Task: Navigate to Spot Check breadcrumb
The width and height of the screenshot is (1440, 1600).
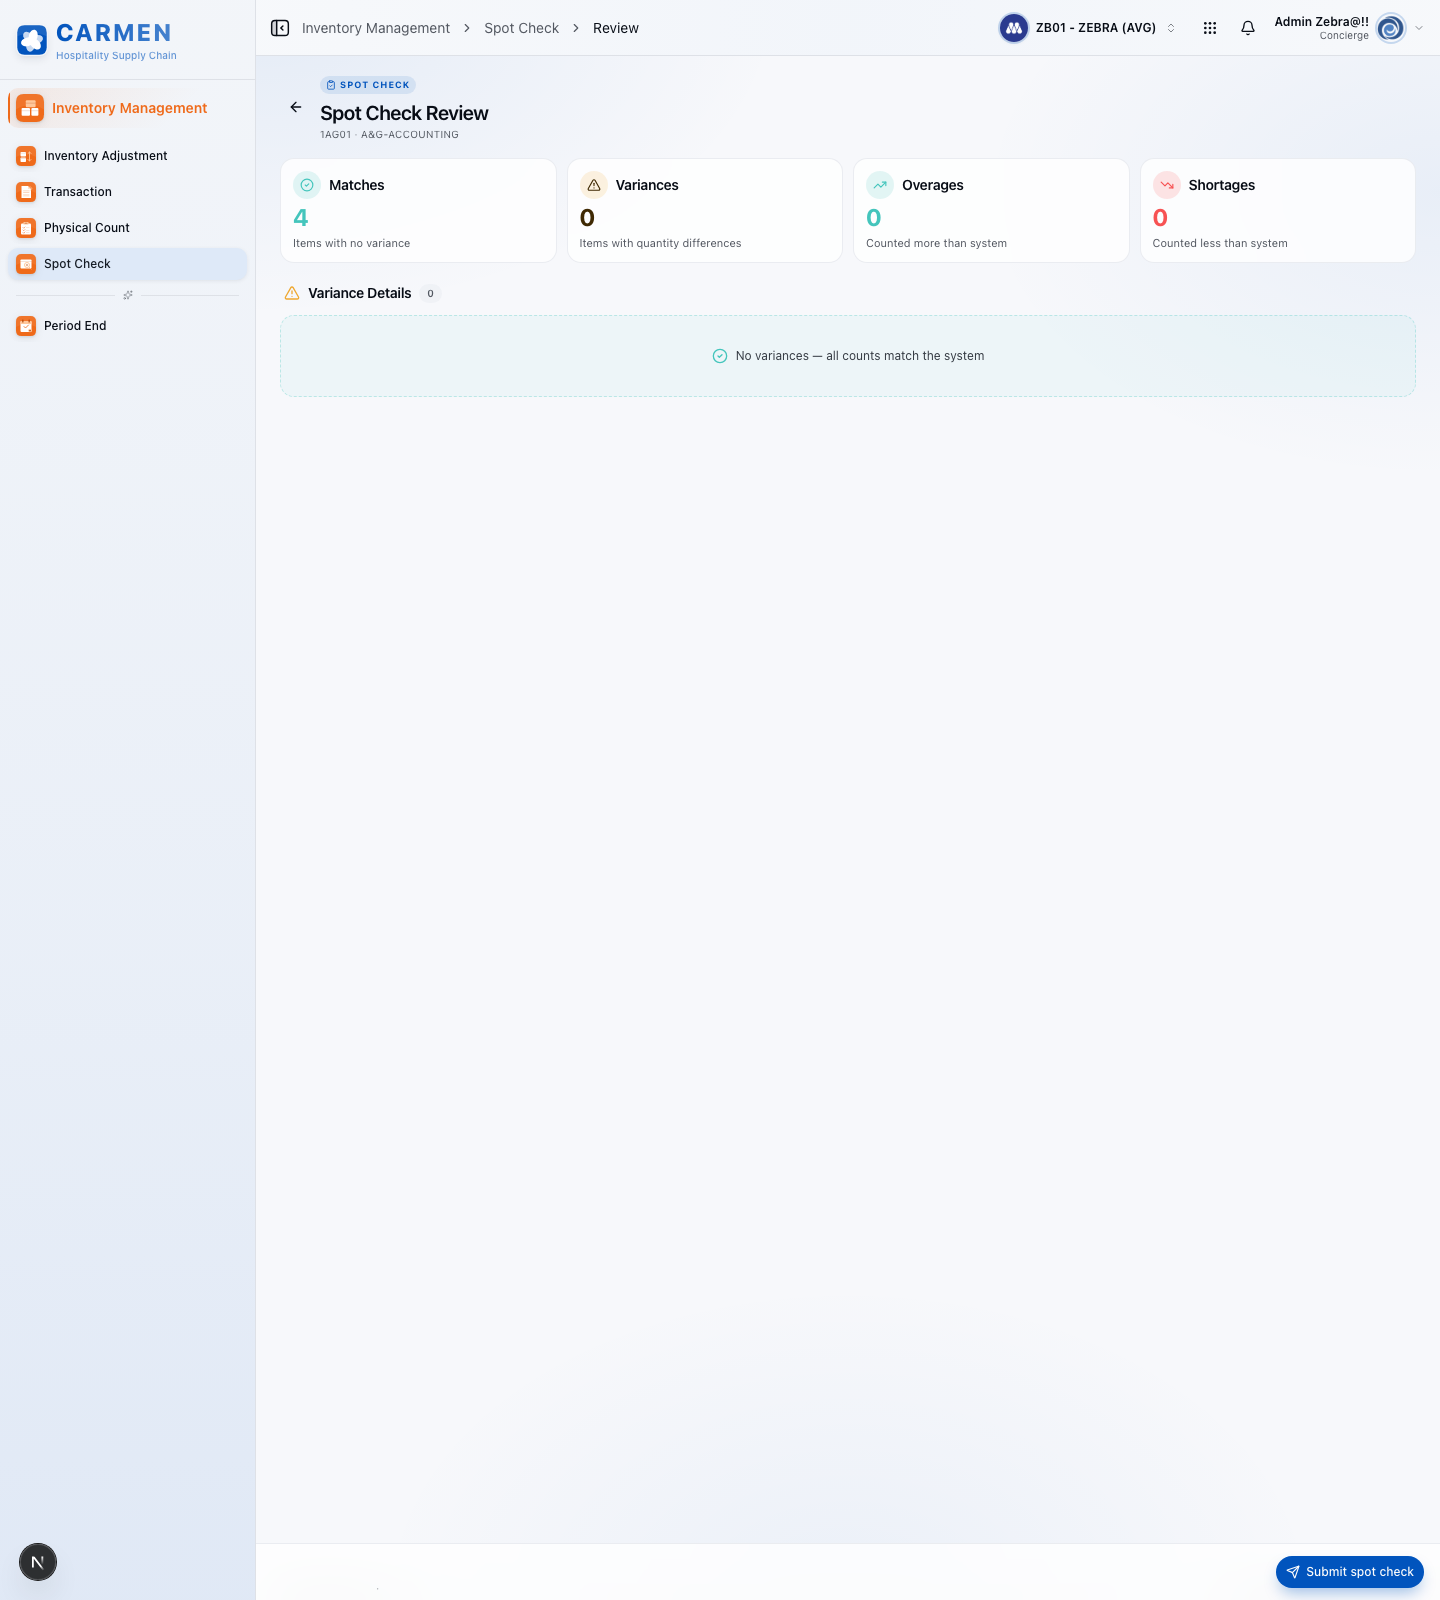Action: [x=522, y=28]
